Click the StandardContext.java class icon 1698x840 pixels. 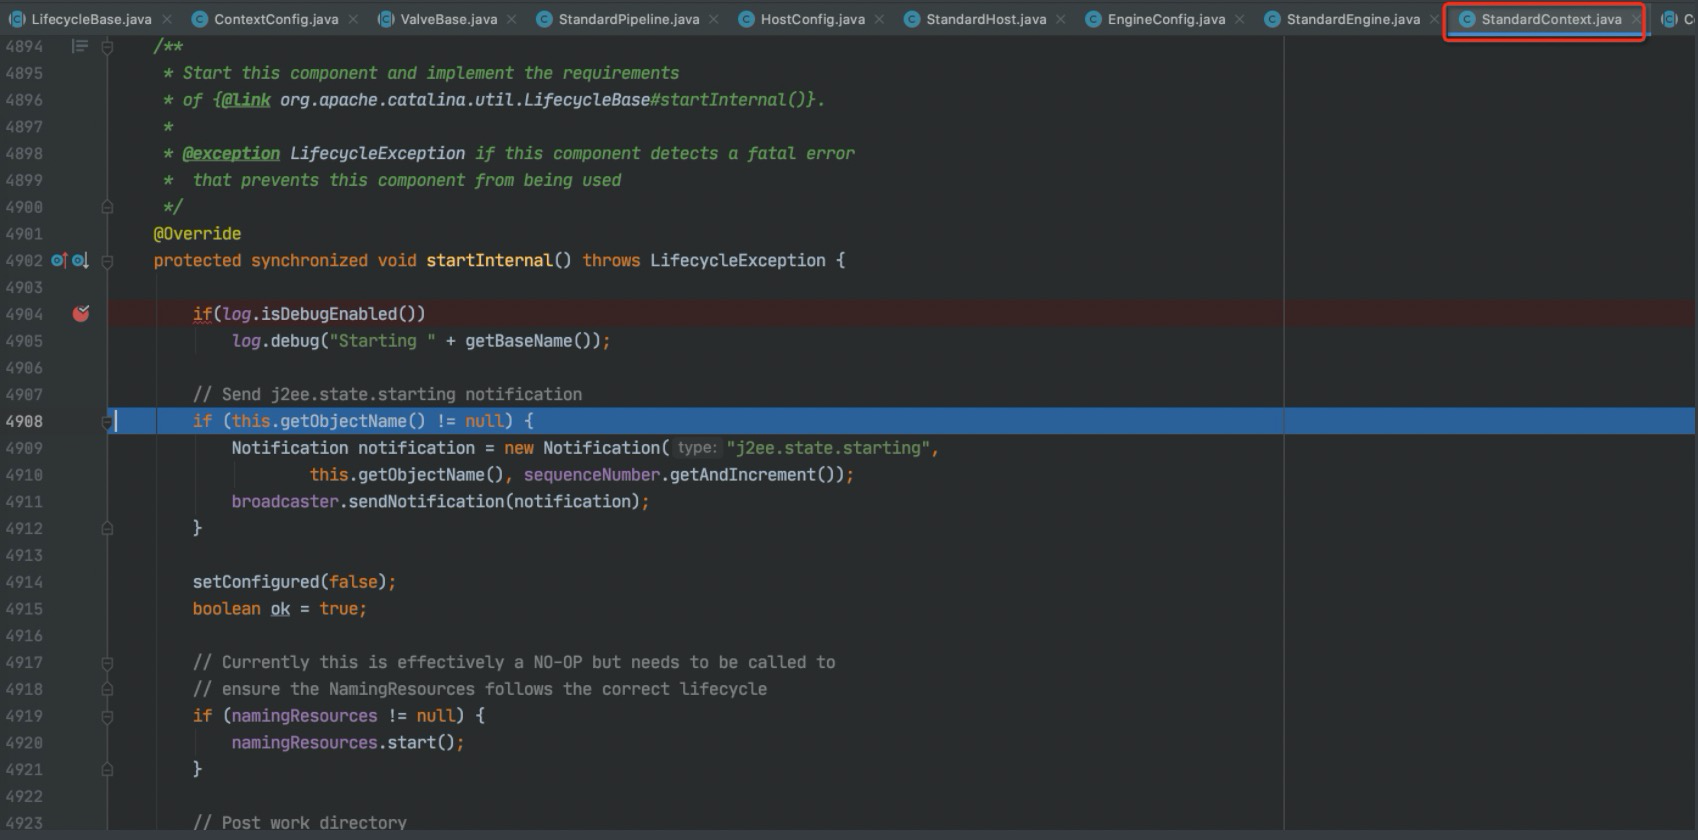(x=1467, y=19)
